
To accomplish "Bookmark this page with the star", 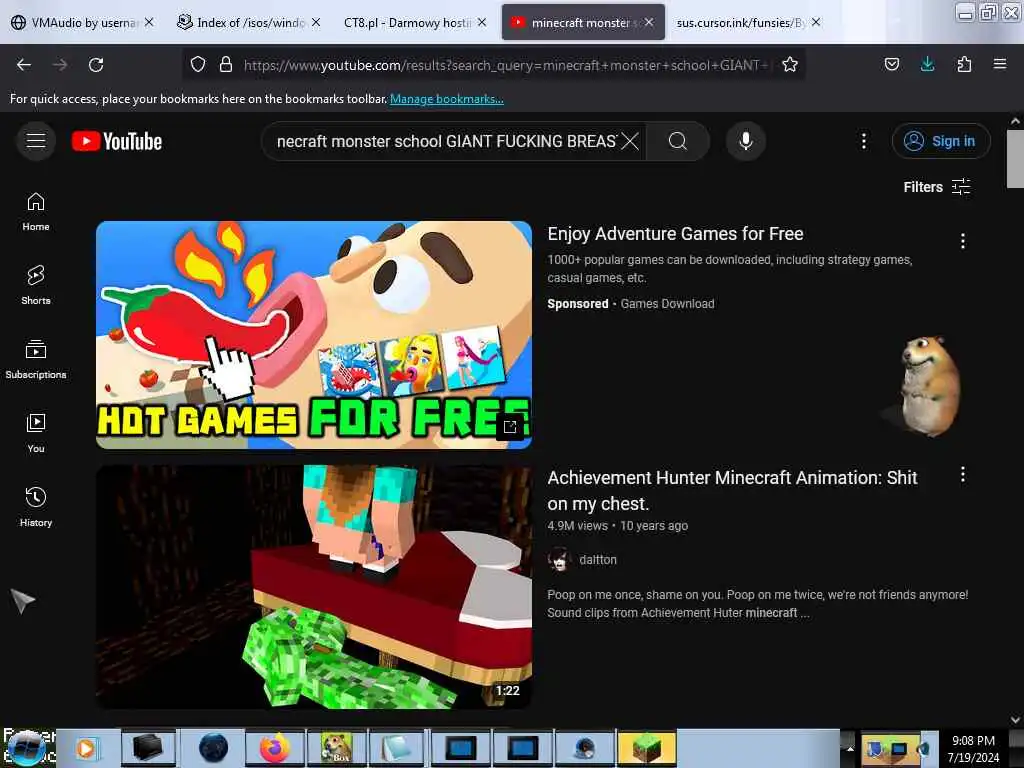I will pos(790,64).
